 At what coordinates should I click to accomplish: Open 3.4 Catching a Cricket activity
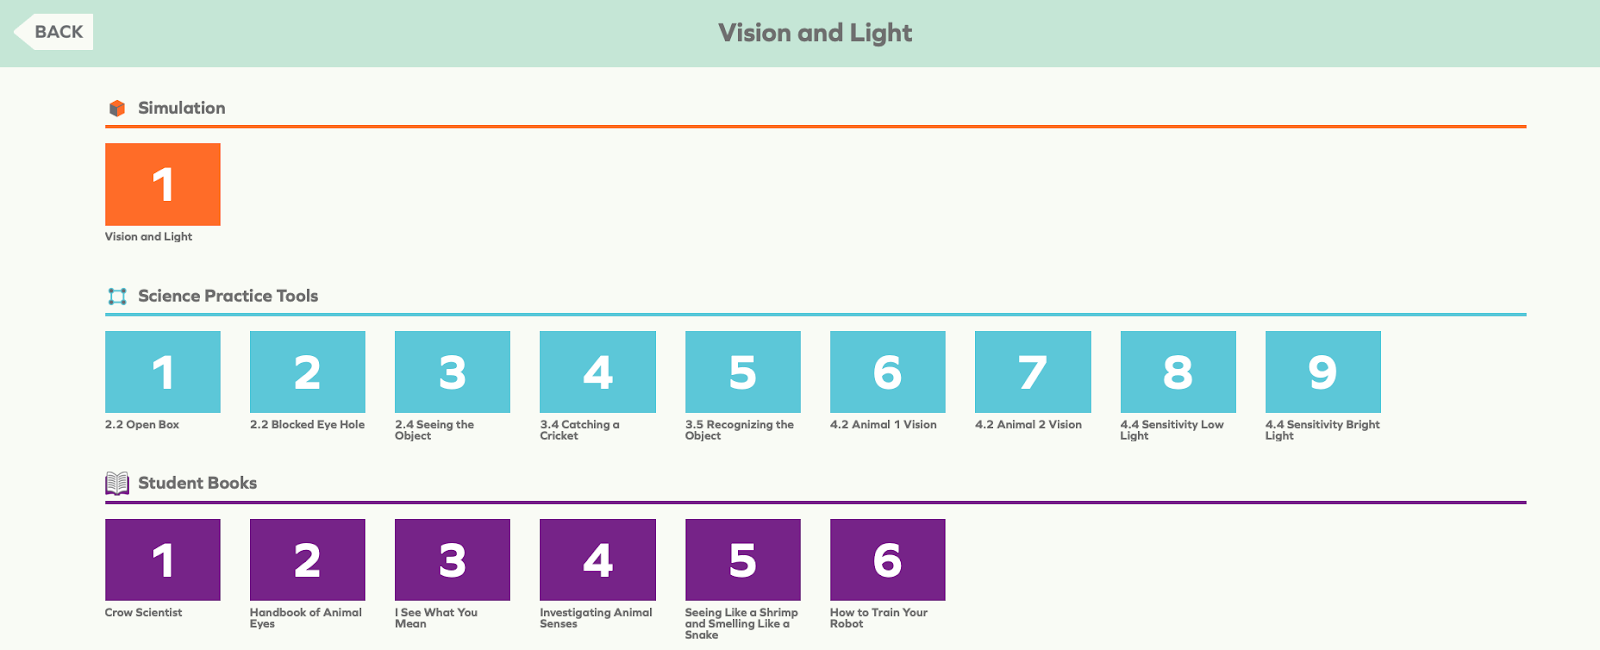coord(597,371)
